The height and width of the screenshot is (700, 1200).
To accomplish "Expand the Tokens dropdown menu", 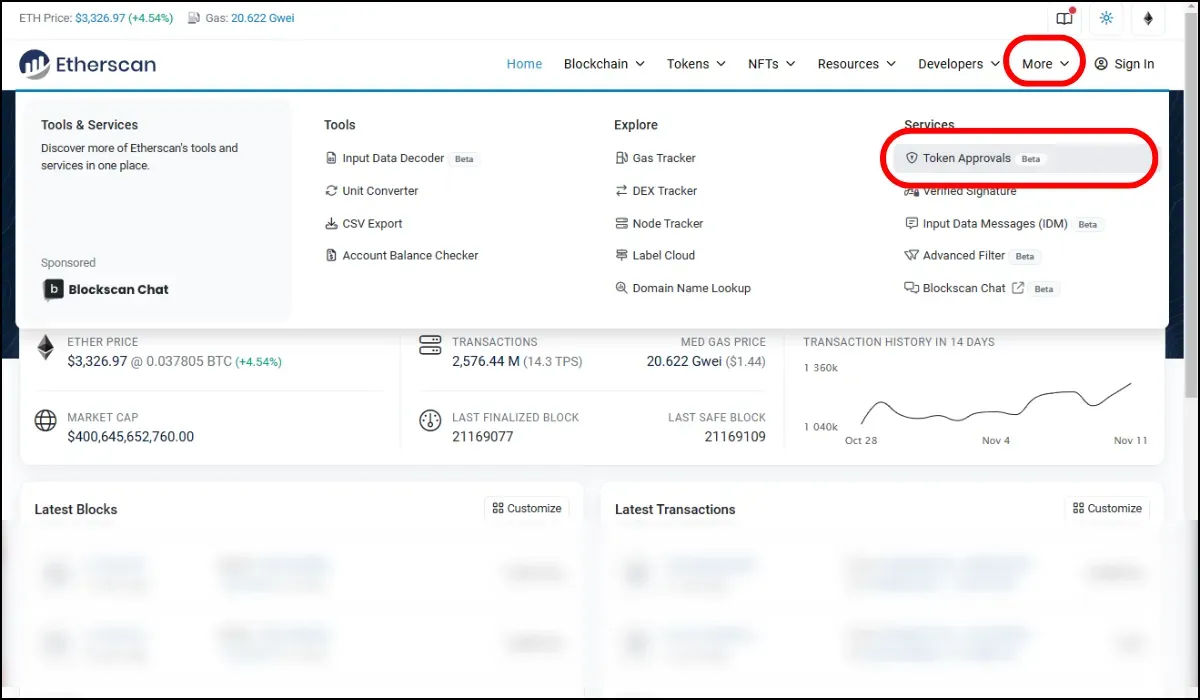I will point(697,64).
